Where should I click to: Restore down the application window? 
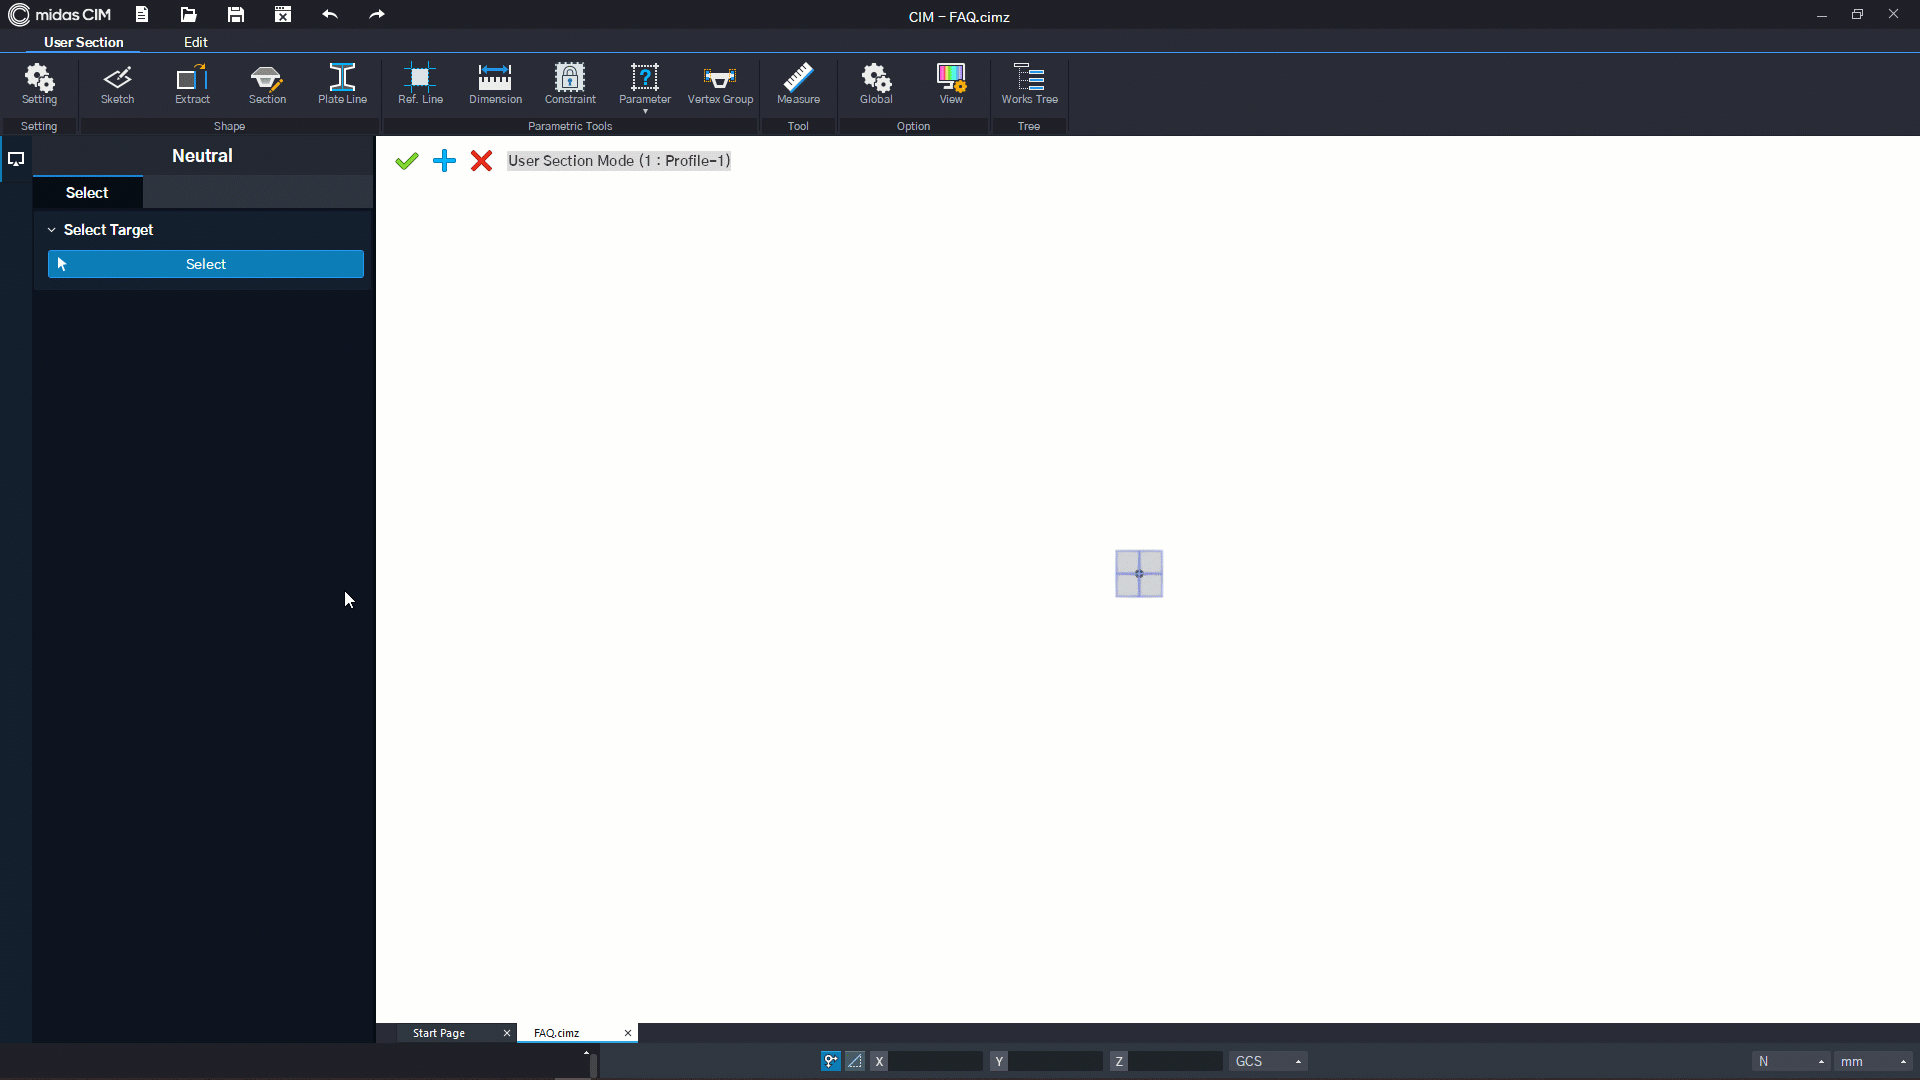(x=1857, y=14)
